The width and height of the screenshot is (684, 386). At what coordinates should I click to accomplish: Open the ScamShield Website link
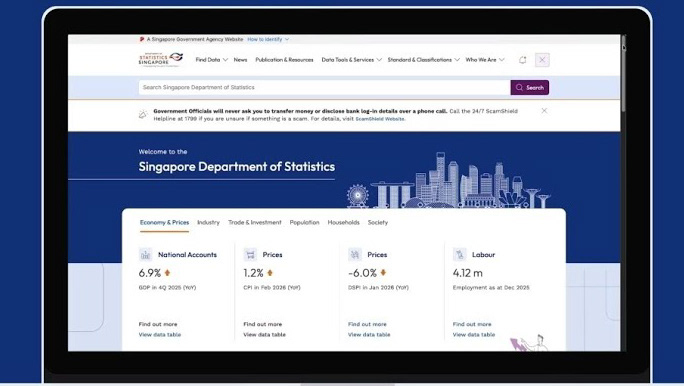tap(380, 119)
